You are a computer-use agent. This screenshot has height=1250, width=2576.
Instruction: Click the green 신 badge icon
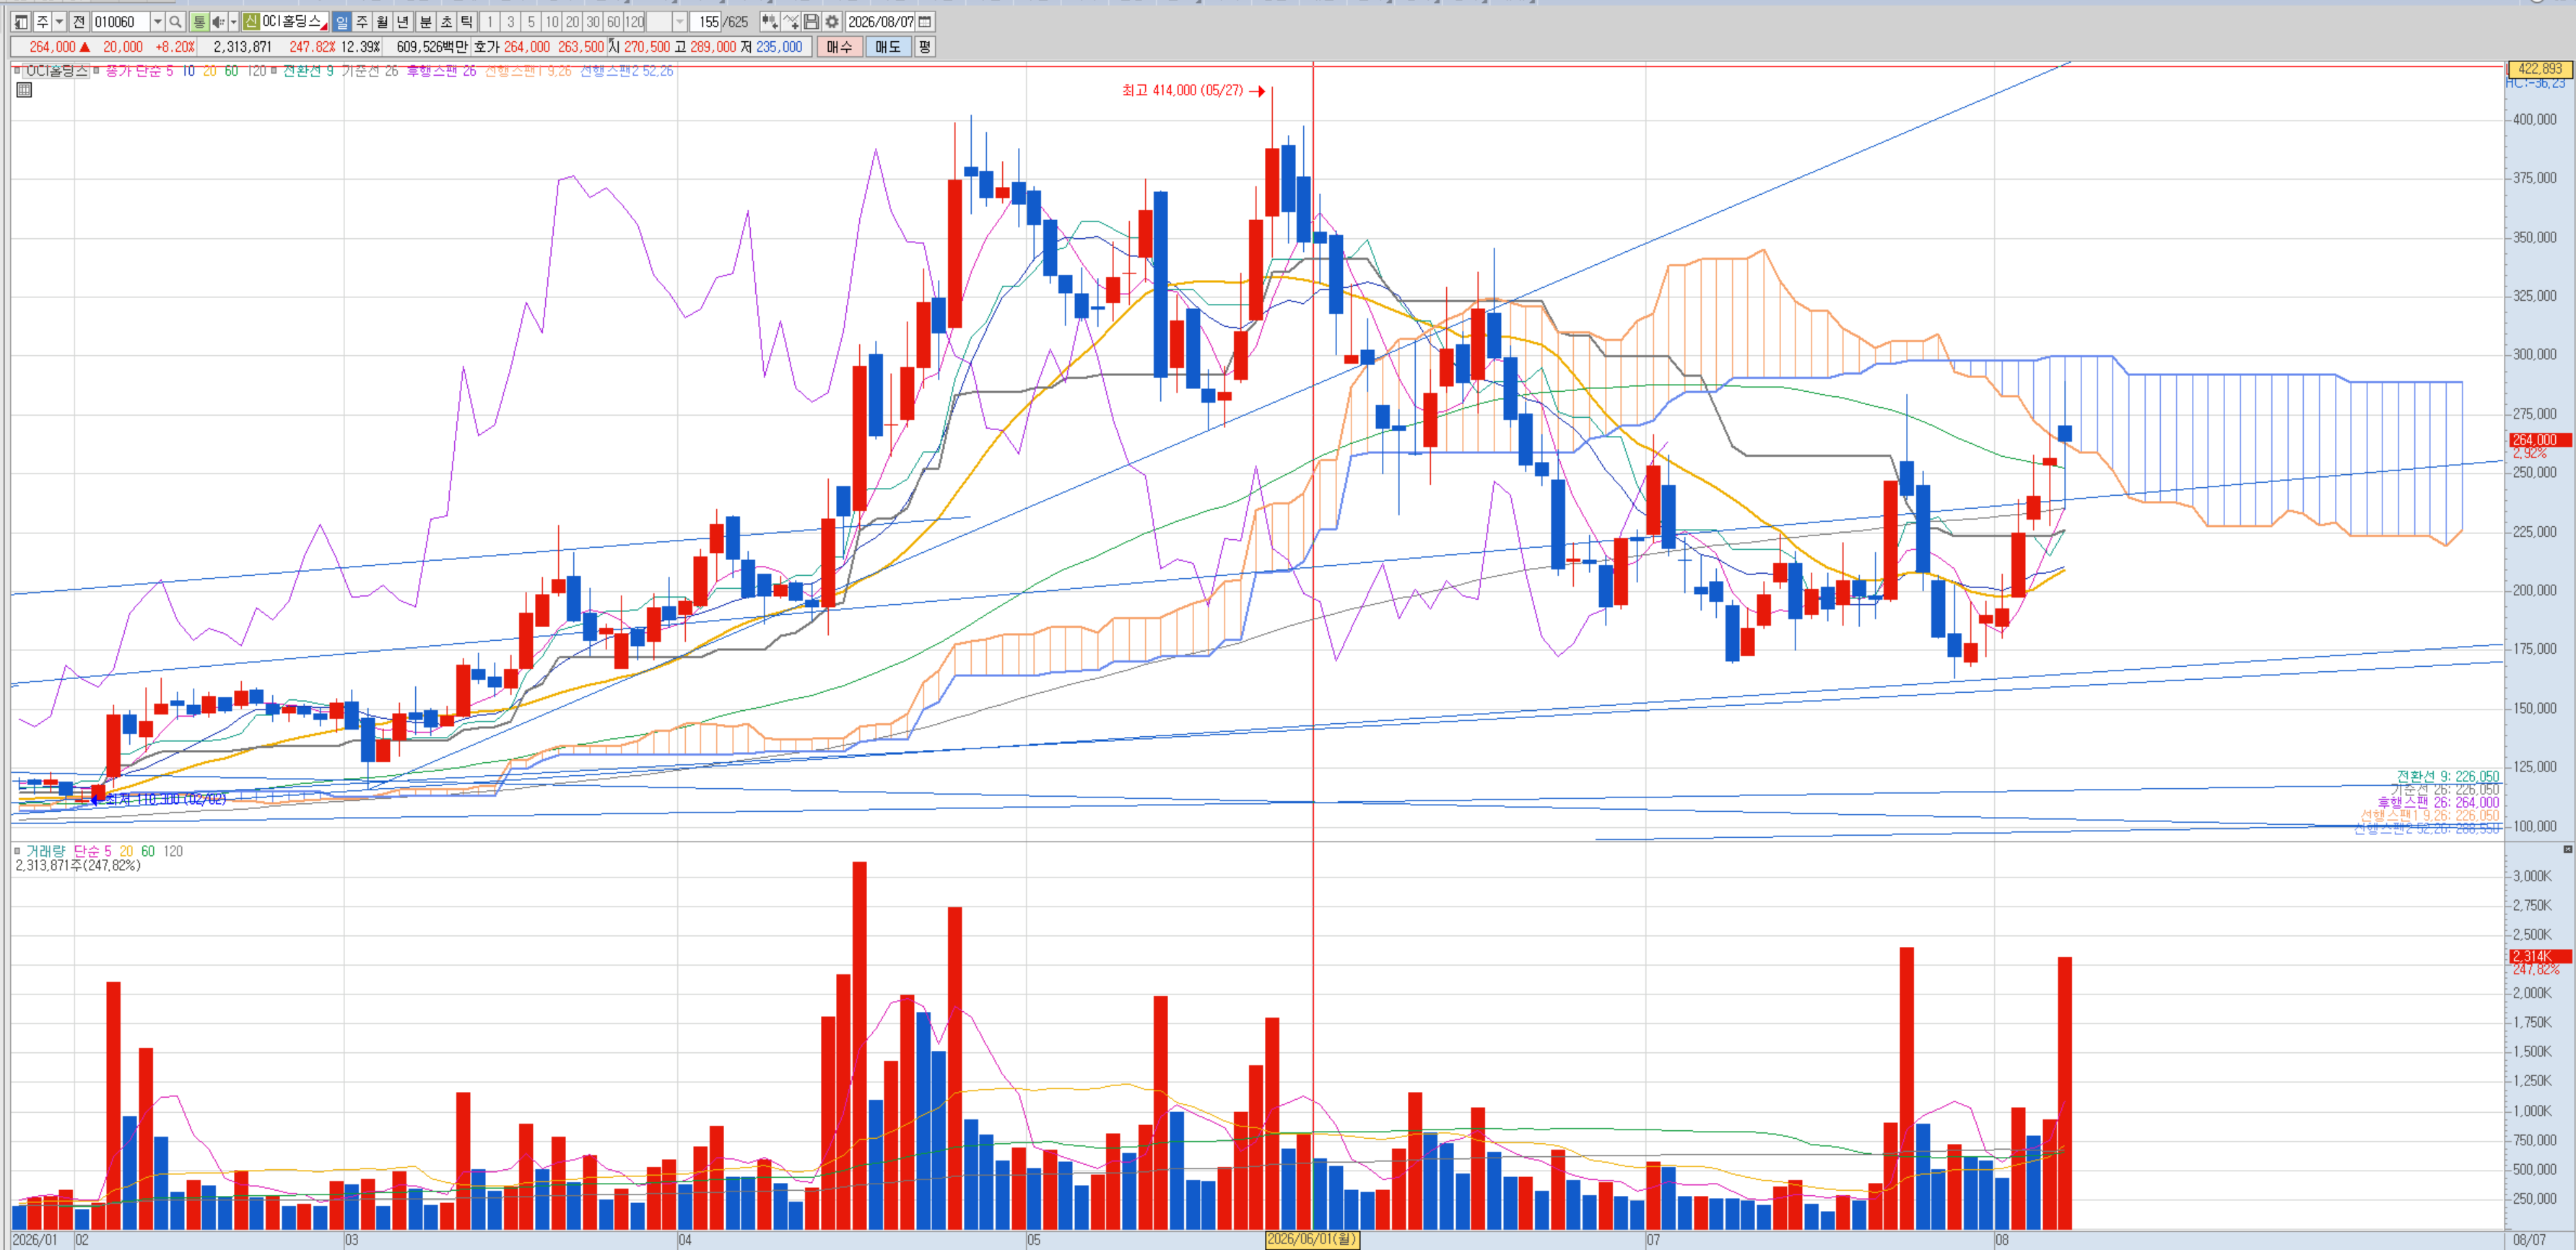click(x=251, y=22)
